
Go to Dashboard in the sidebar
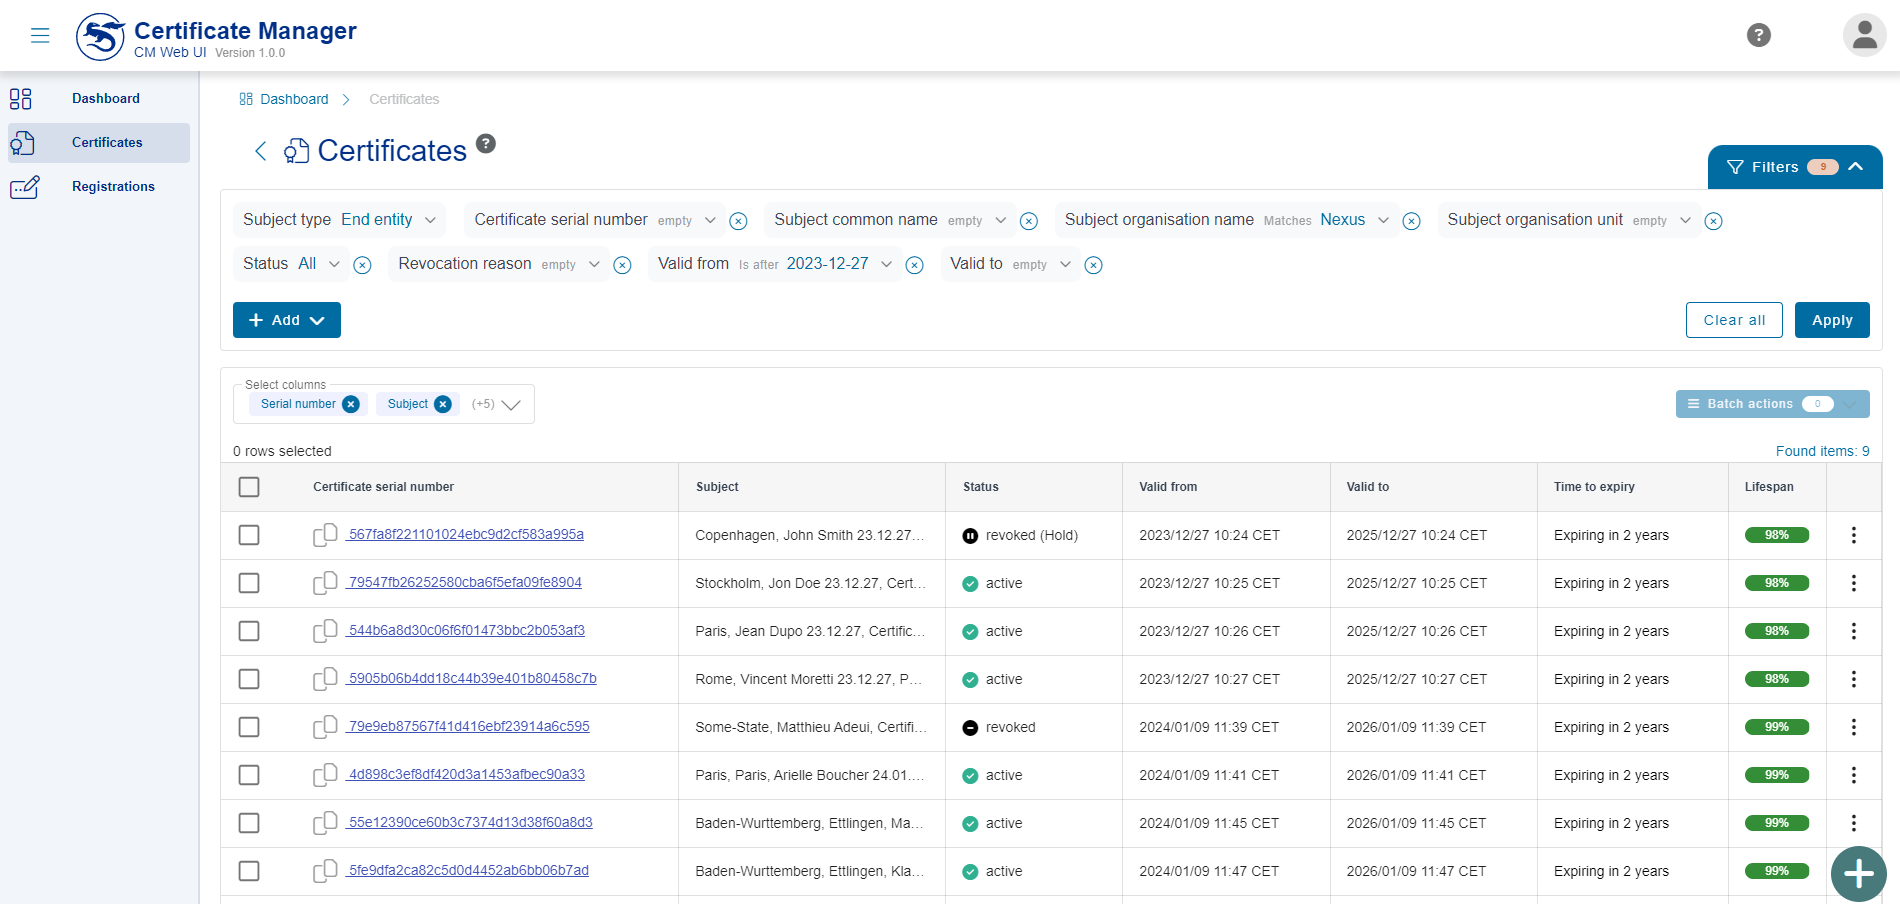pos(105,98)
